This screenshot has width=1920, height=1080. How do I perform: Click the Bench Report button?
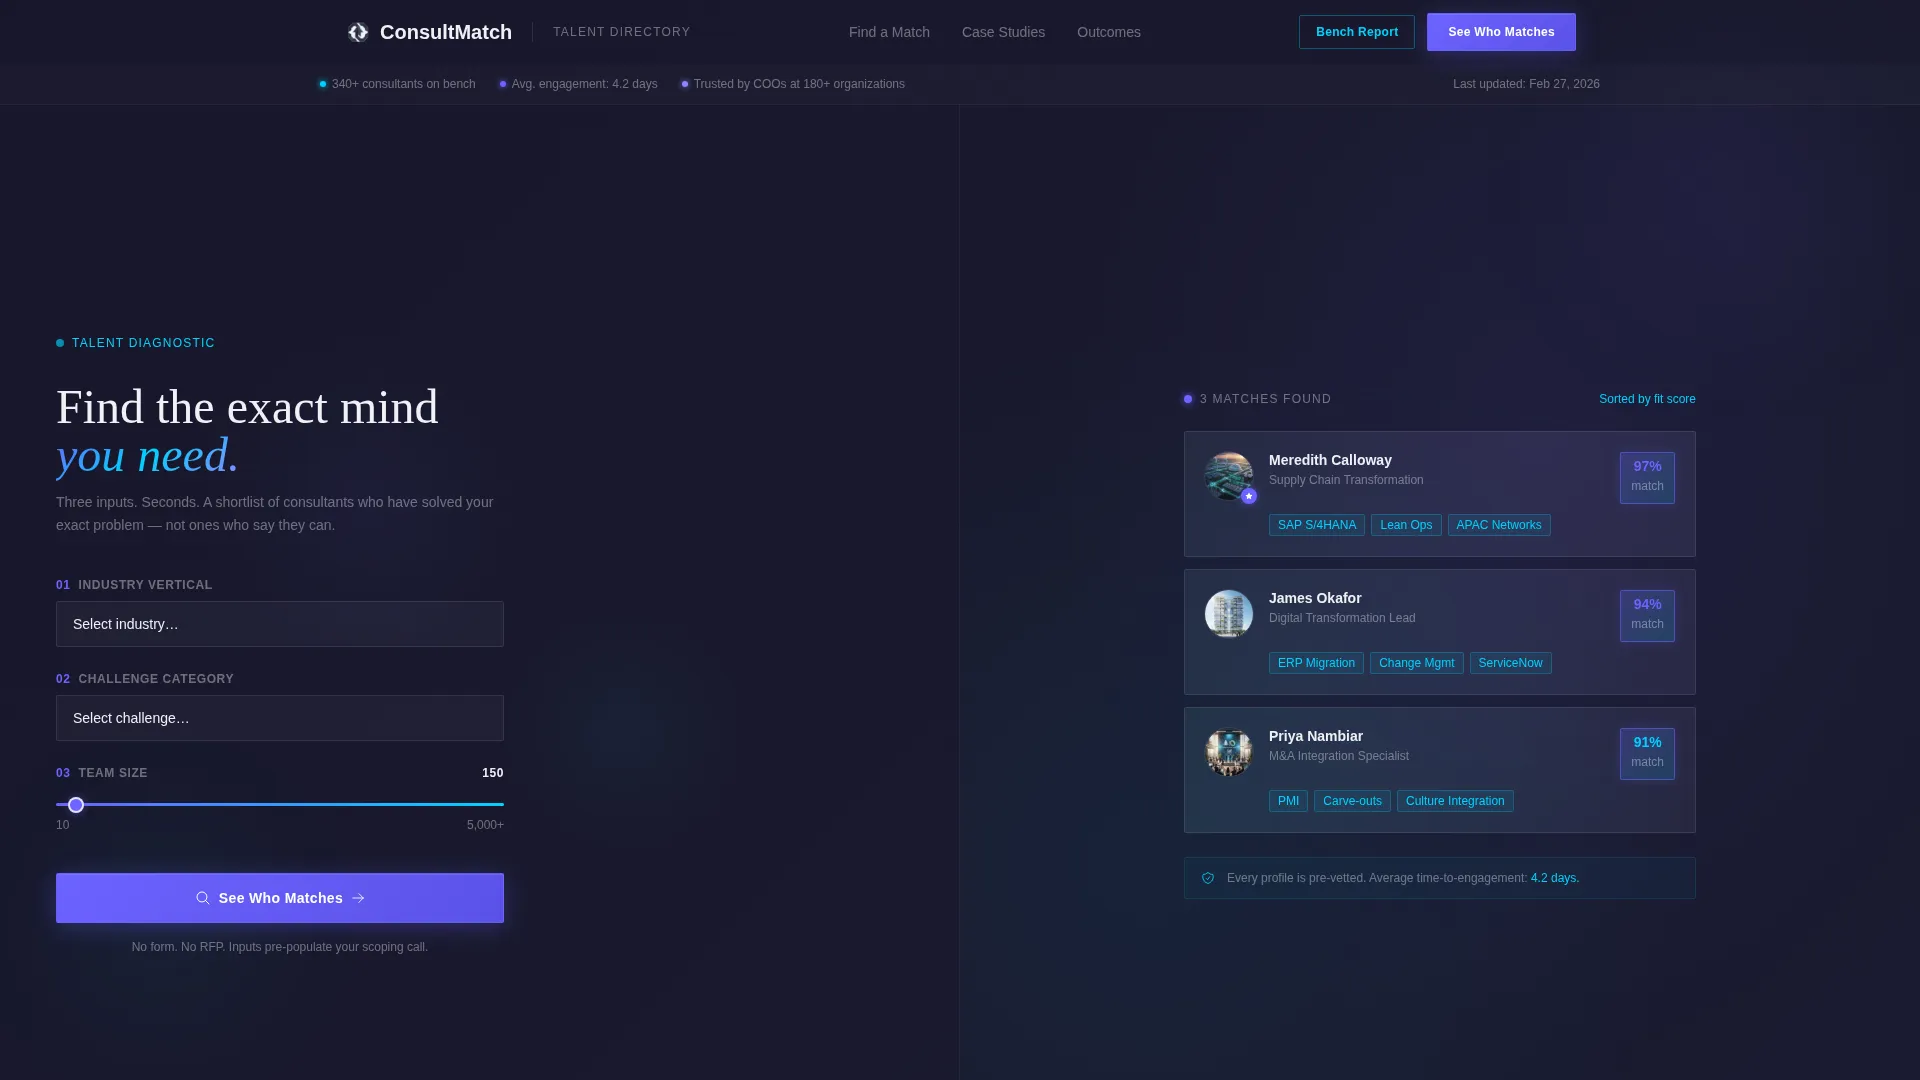point(1356,32)
